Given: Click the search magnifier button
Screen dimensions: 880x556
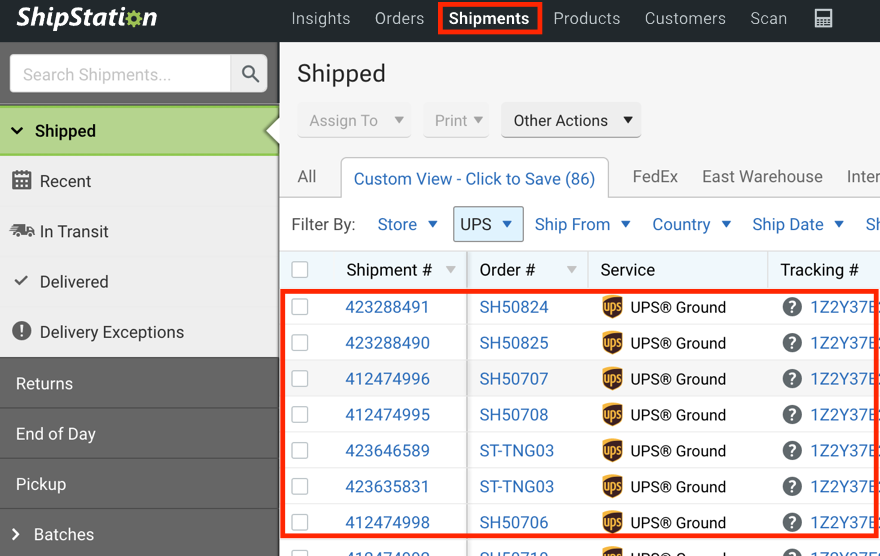Looking at the screenshot, I should pos(250,73).
